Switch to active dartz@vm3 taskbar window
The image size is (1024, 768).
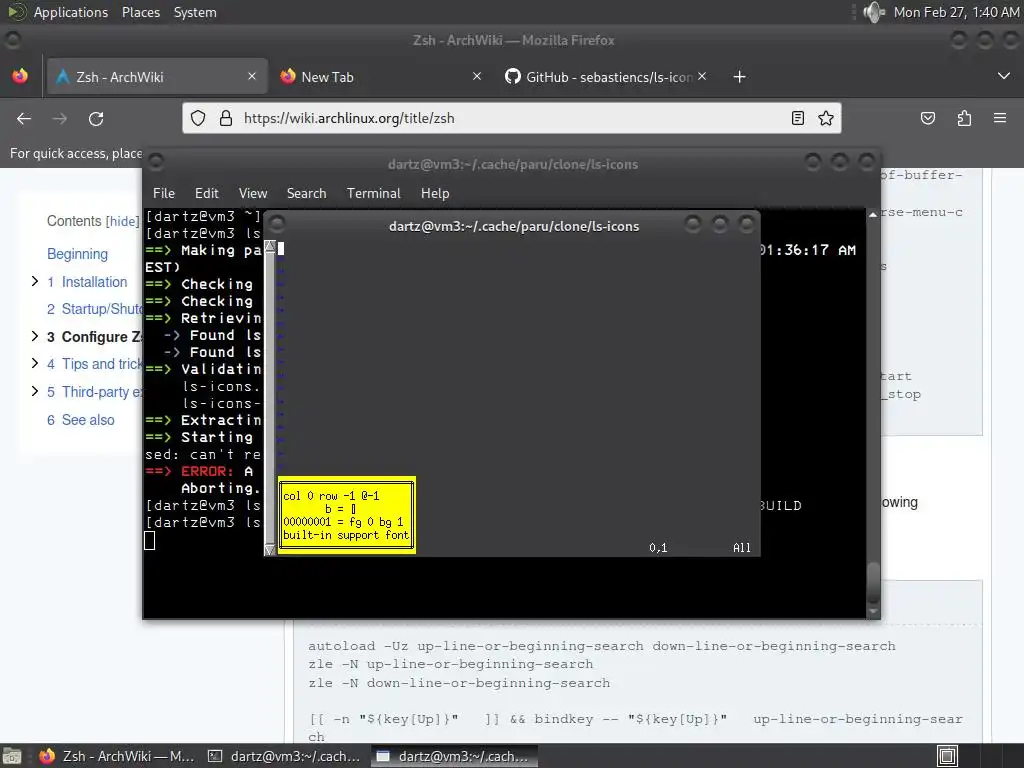point(454,756)
